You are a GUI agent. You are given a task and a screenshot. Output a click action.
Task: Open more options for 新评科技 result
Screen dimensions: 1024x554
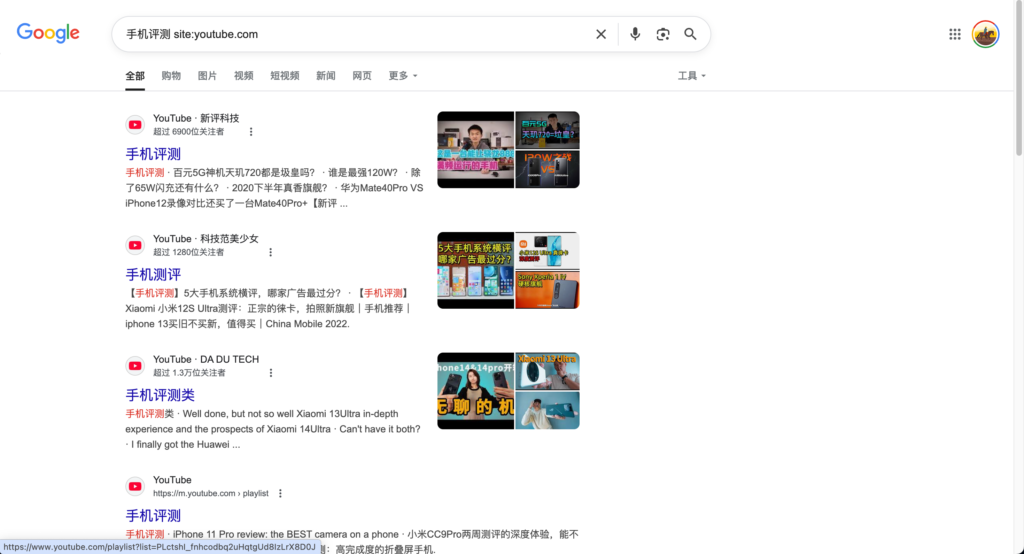click(x=251, y=132)
